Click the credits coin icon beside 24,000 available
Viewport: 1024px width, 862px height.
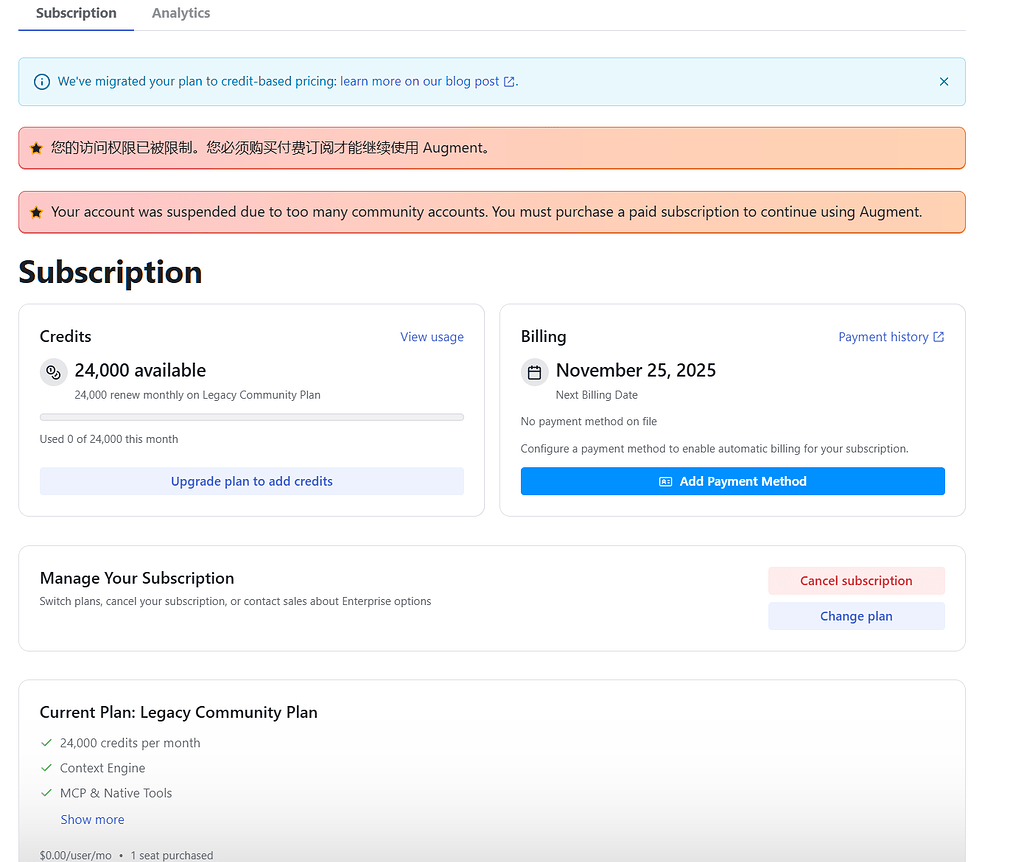[x=54, y=372]
